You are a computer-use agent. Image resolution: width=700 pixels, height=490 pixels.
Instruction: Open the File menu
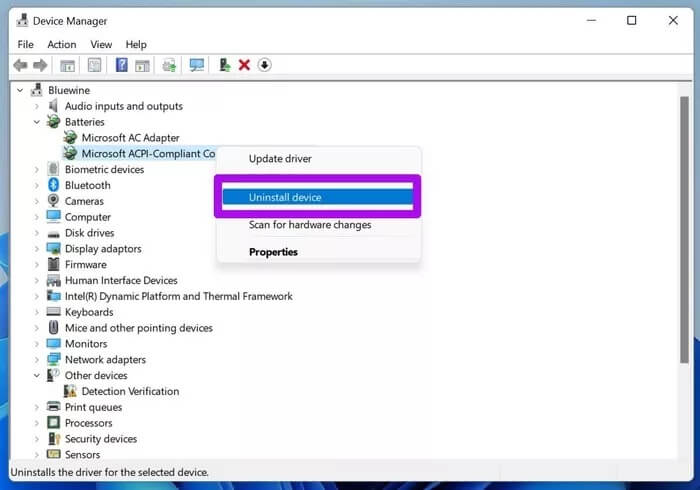(x=25, y=44)
